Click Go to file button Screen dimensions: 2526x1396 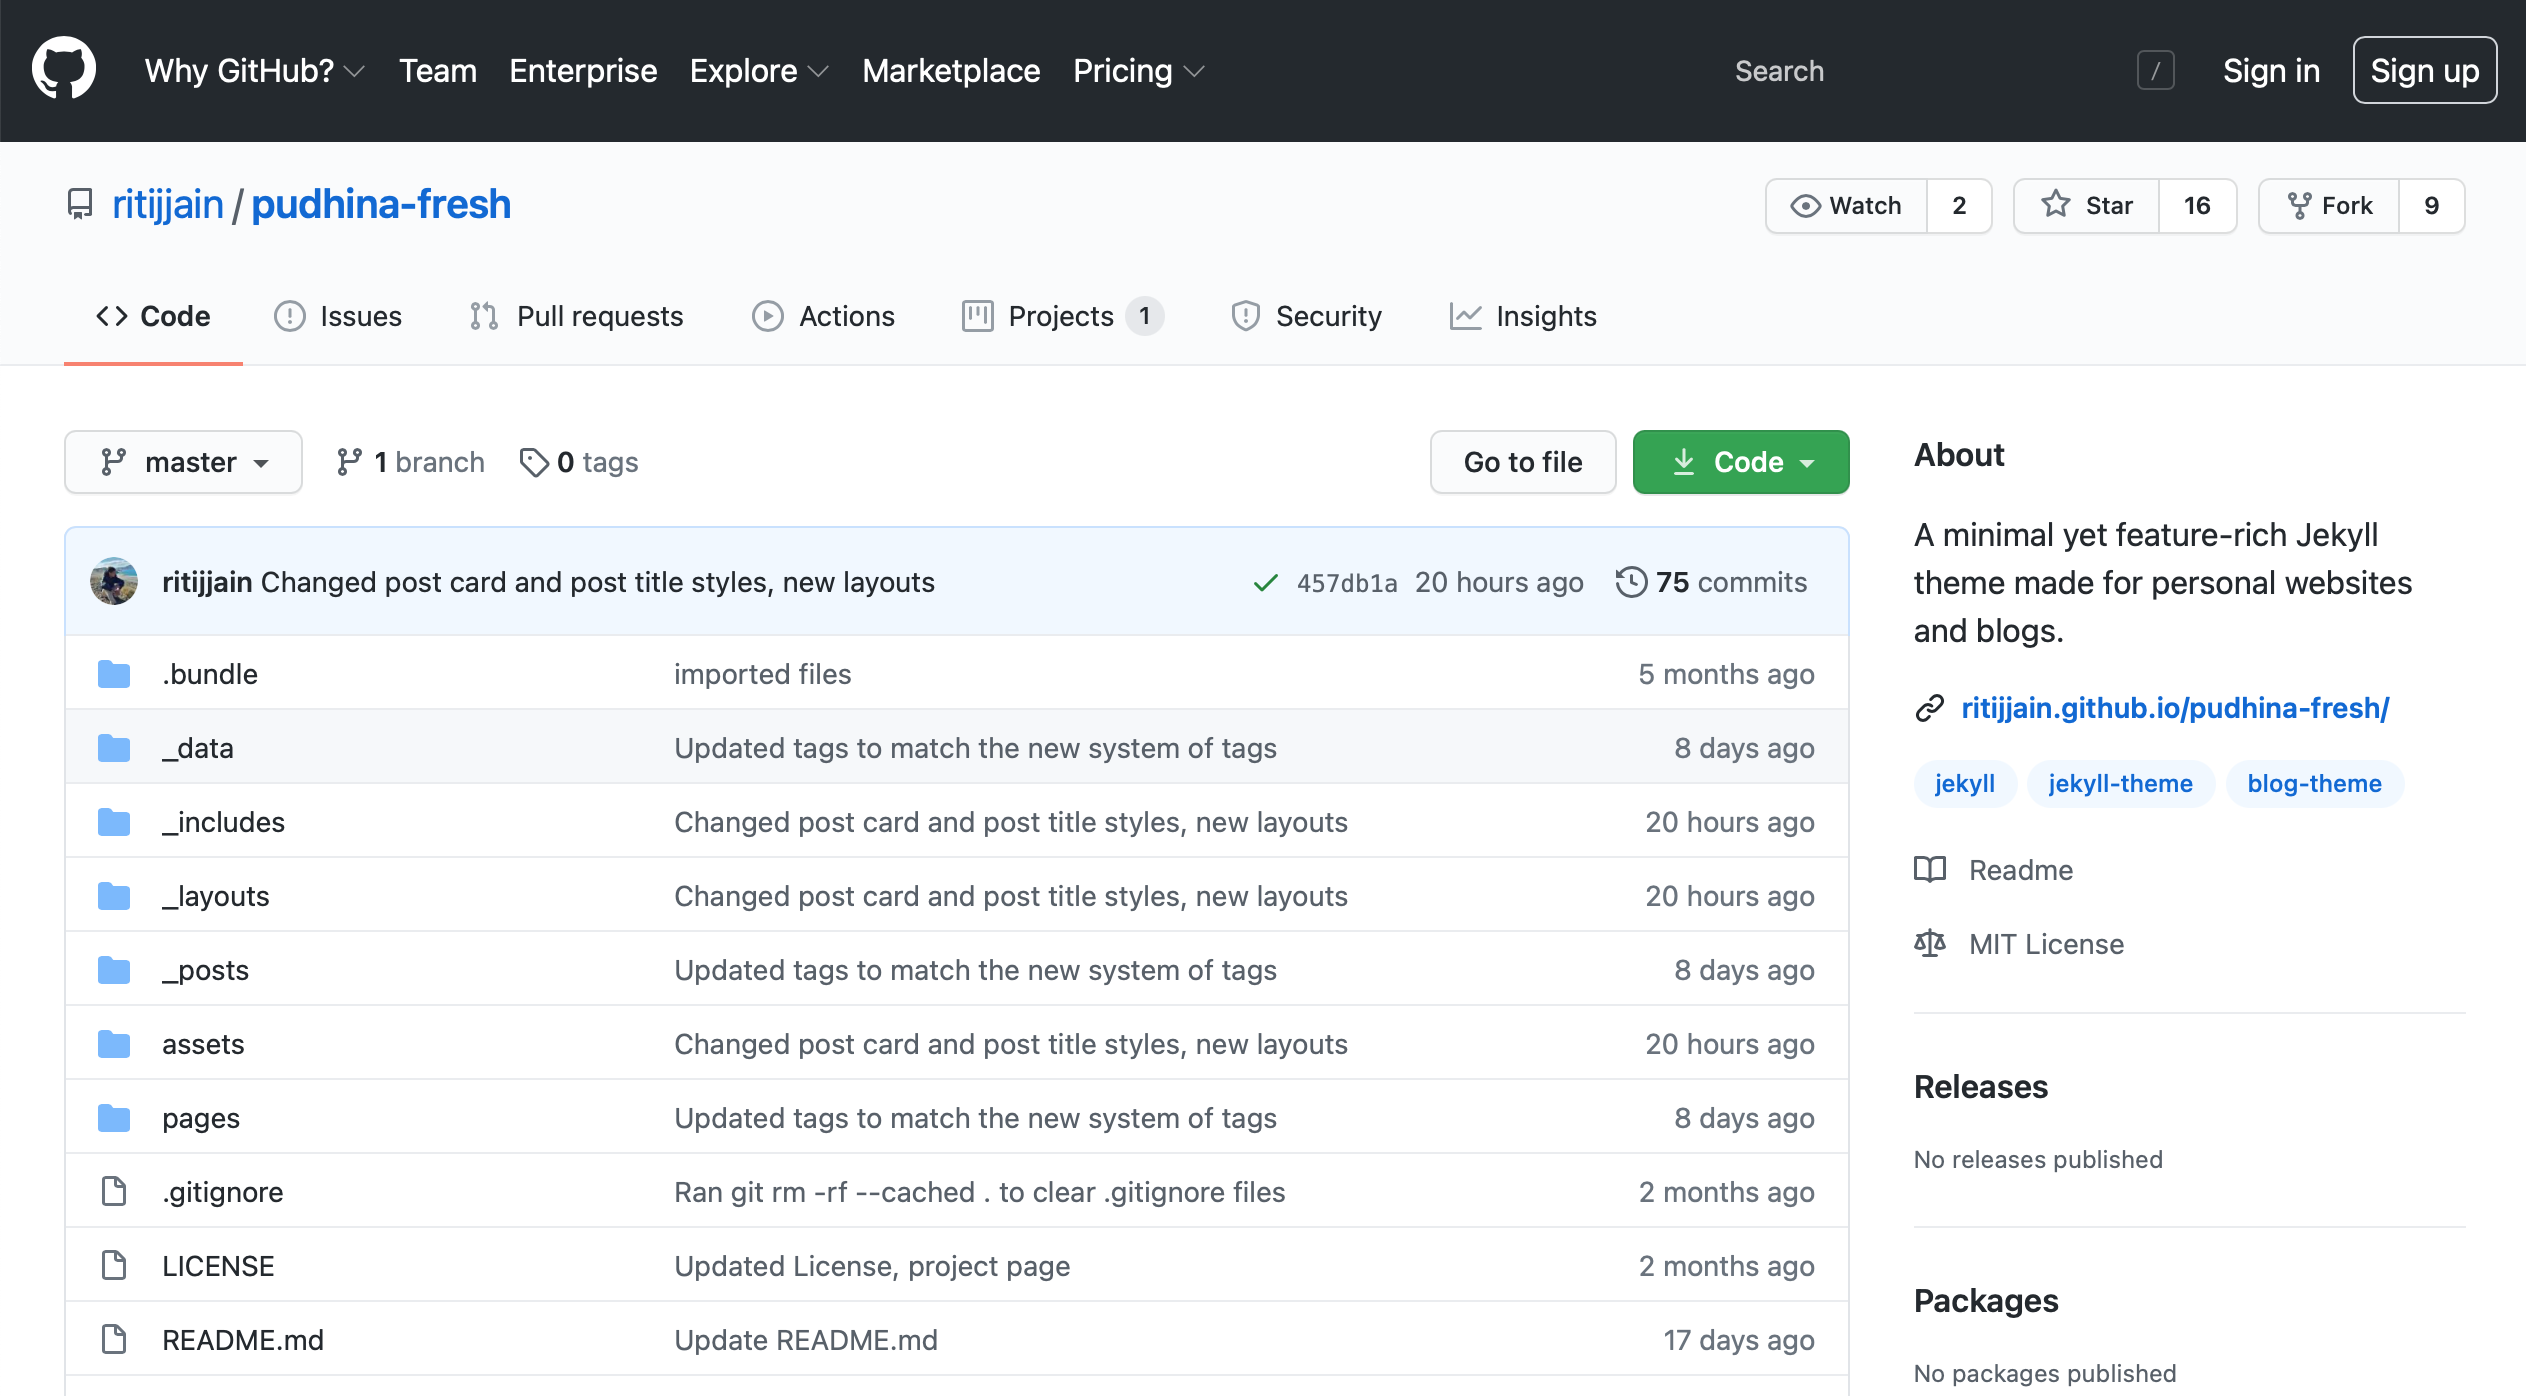click(1522, 461)
